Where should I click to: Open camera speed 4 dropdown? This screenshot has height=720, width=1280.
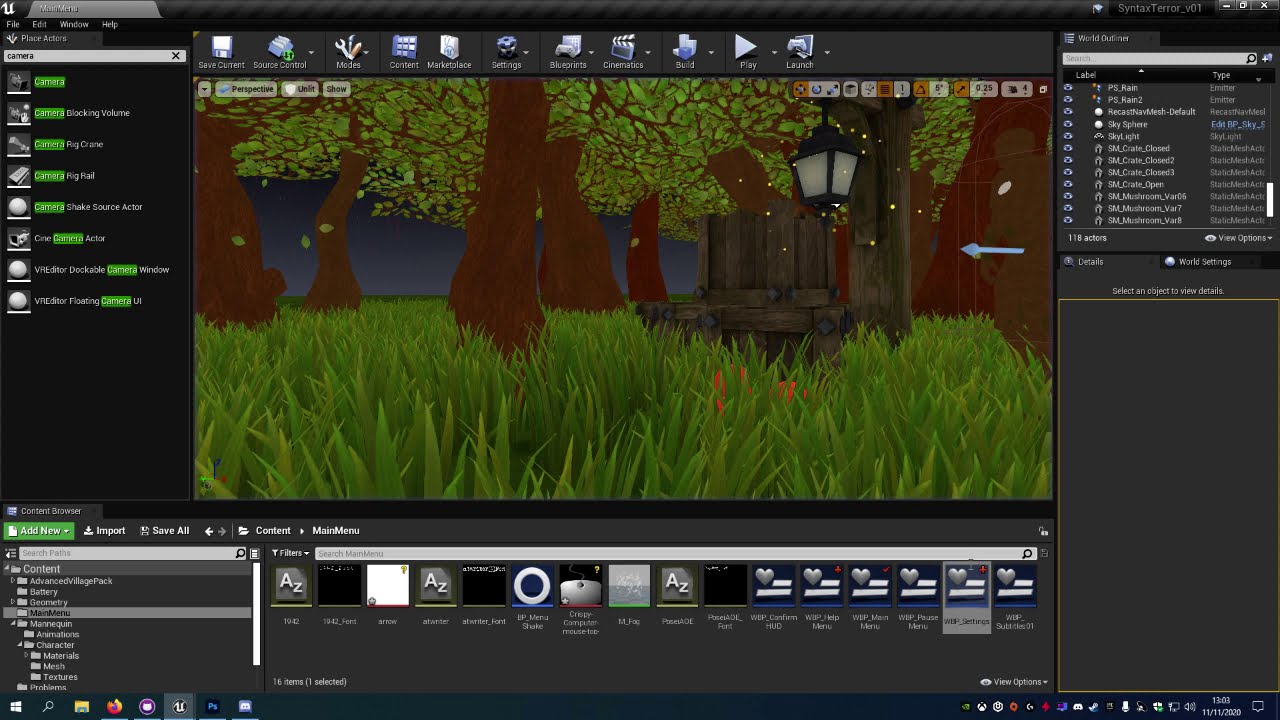coord(1016,89)
